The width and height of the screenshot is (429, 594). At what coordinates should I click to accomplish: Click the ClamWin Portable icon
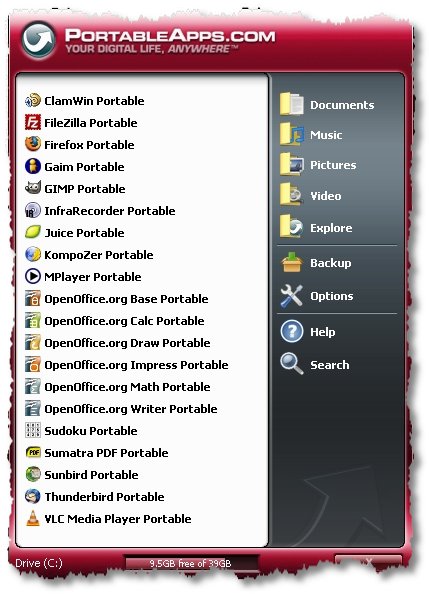(33, 100)
